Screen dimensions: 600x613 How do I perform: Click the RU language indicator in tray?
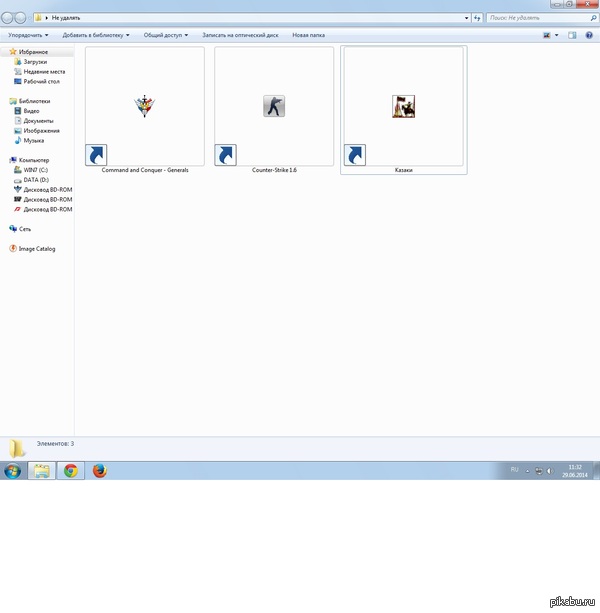point(515,468)
